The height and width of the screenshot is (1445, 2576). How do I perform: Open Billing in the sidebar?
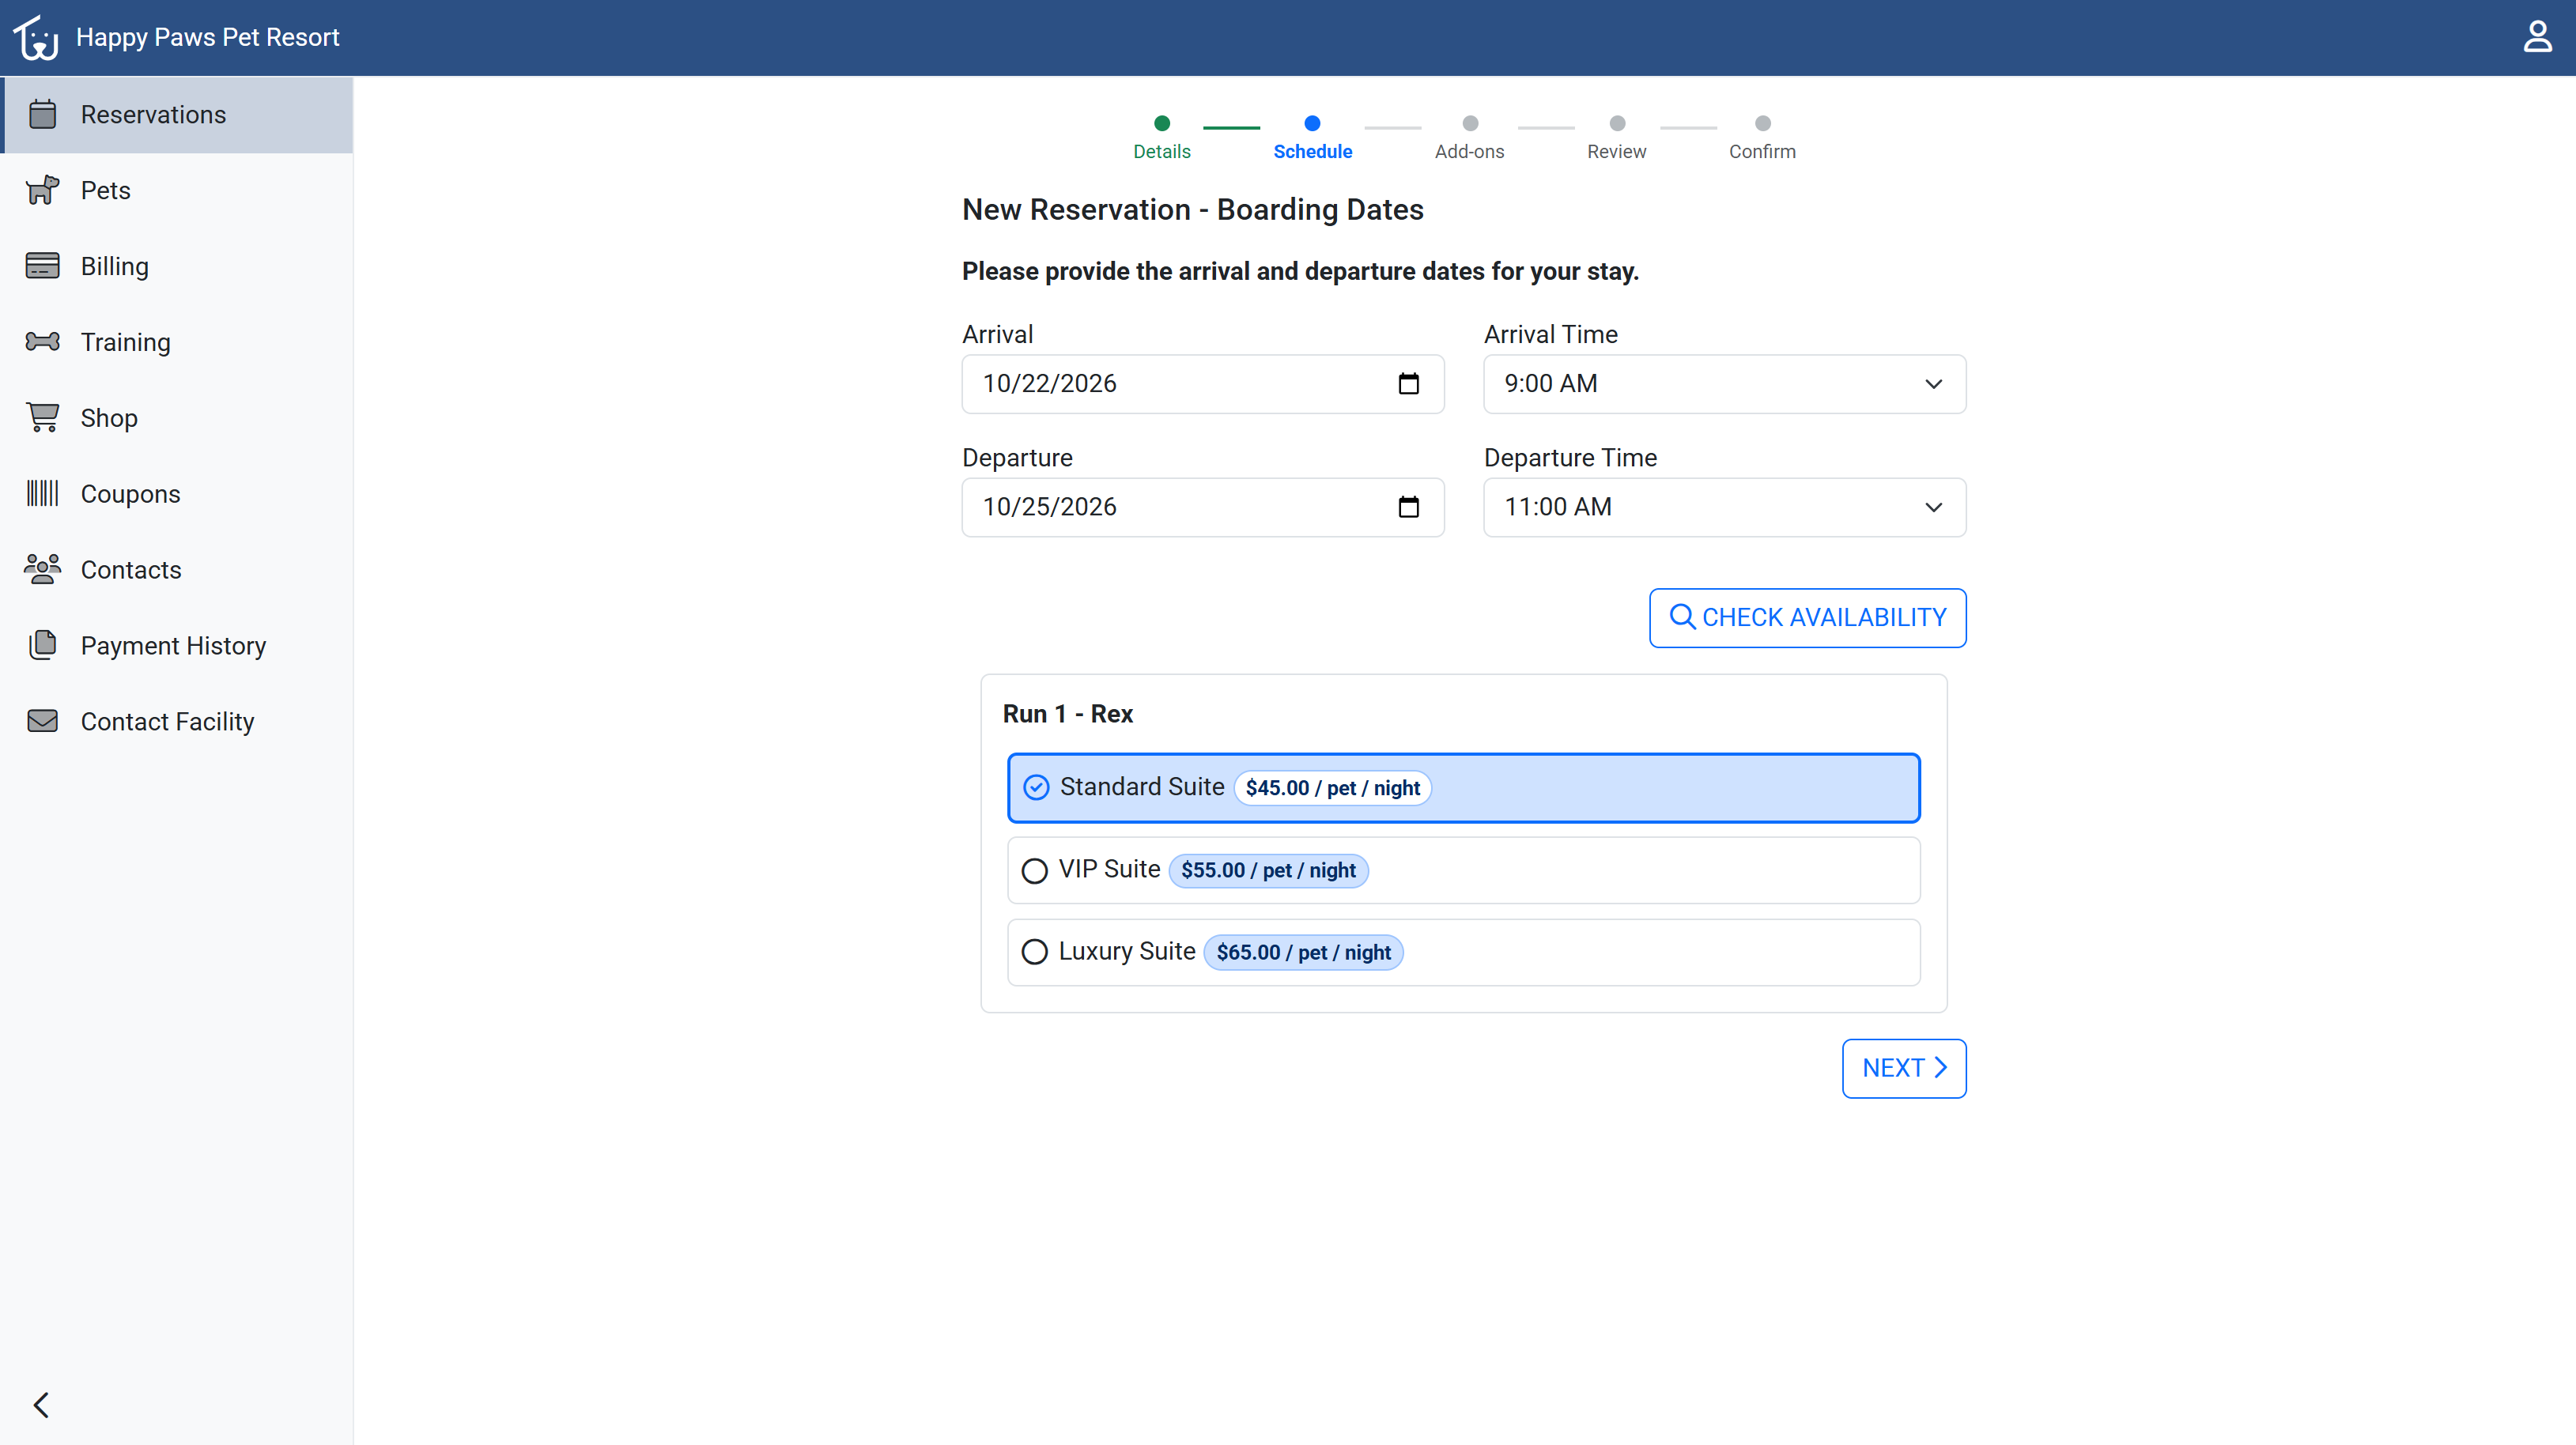pos(178,266)
